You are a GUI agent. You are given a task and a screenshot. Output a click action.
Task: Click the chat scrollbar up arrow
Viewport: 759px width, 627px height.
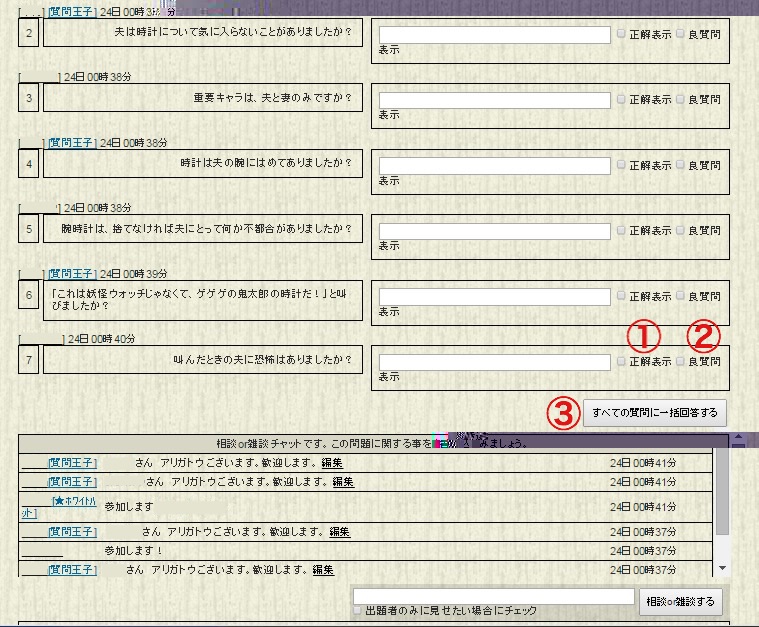[x=723, y=441]
